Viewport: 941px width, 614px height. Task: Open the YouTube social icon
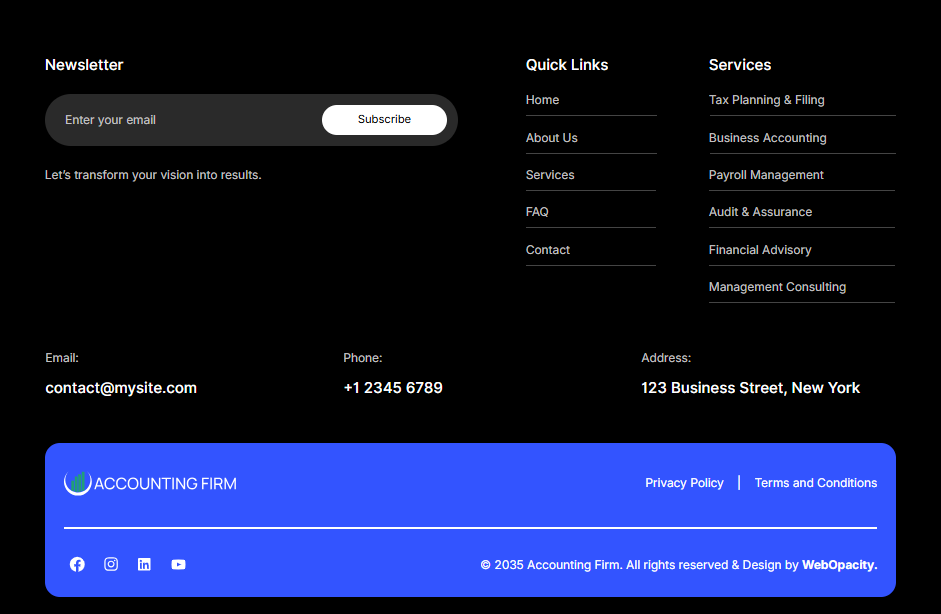click(x=178, y=564)
